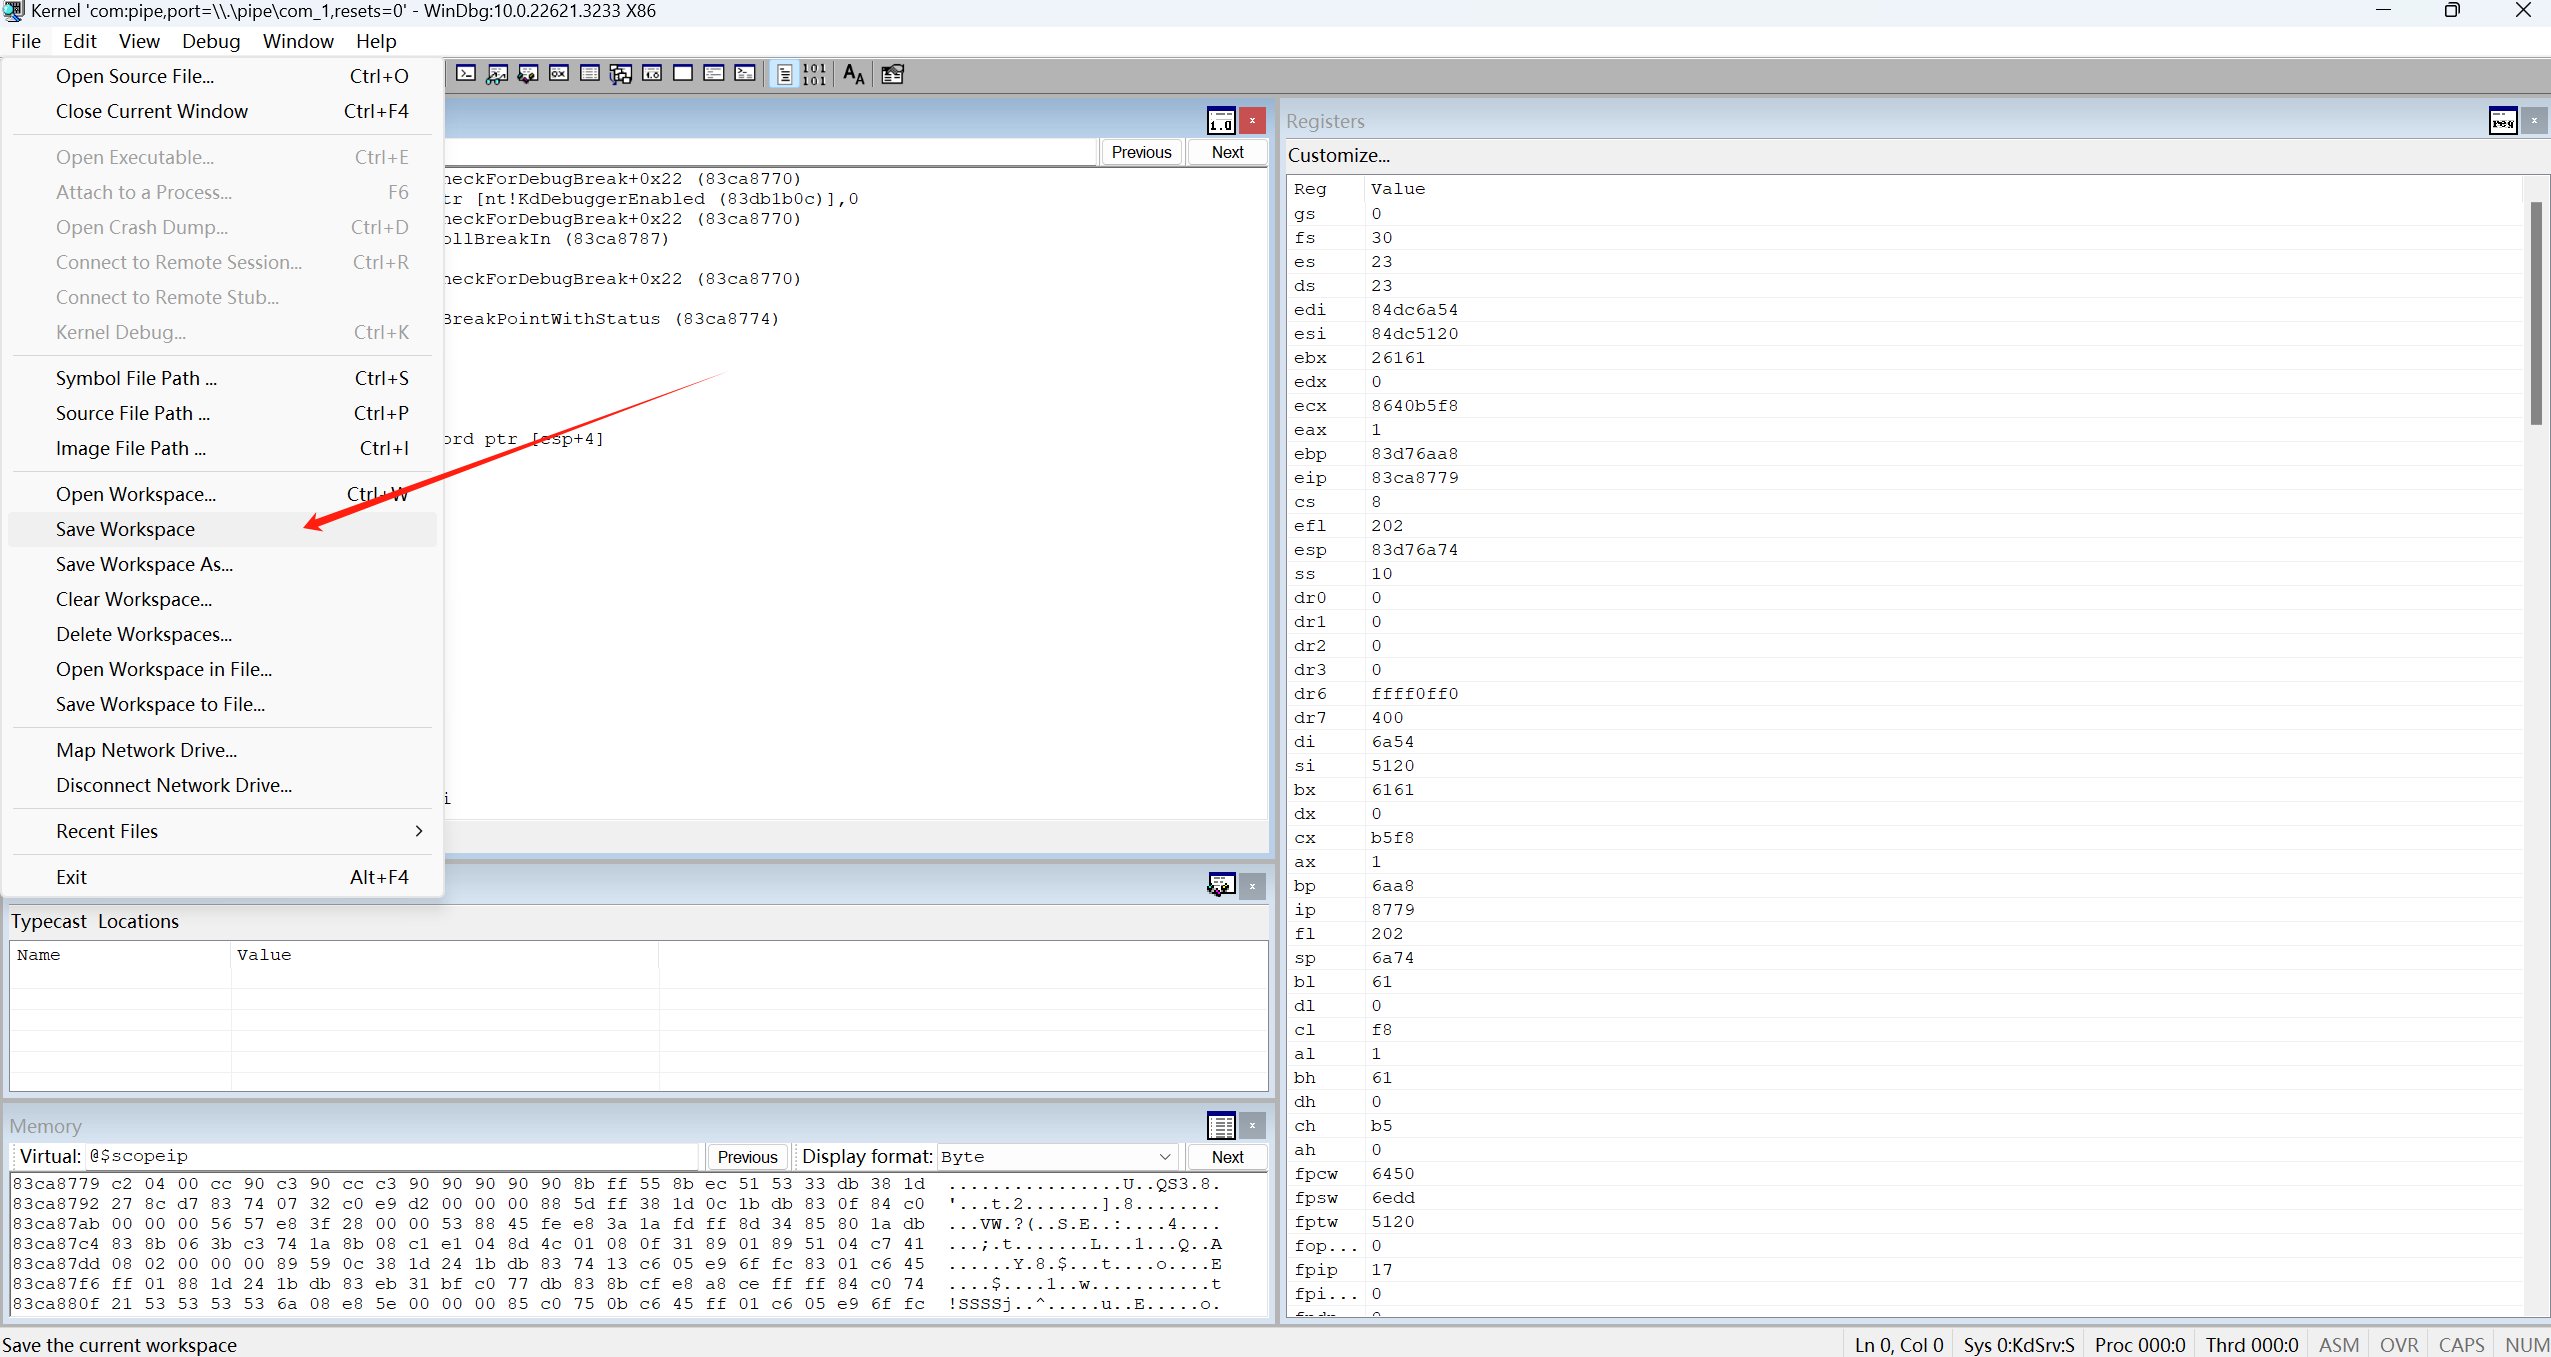Toggle Source mode off (101) button
Viewport: 2551px width, 1357px height.
click(814, 74)
